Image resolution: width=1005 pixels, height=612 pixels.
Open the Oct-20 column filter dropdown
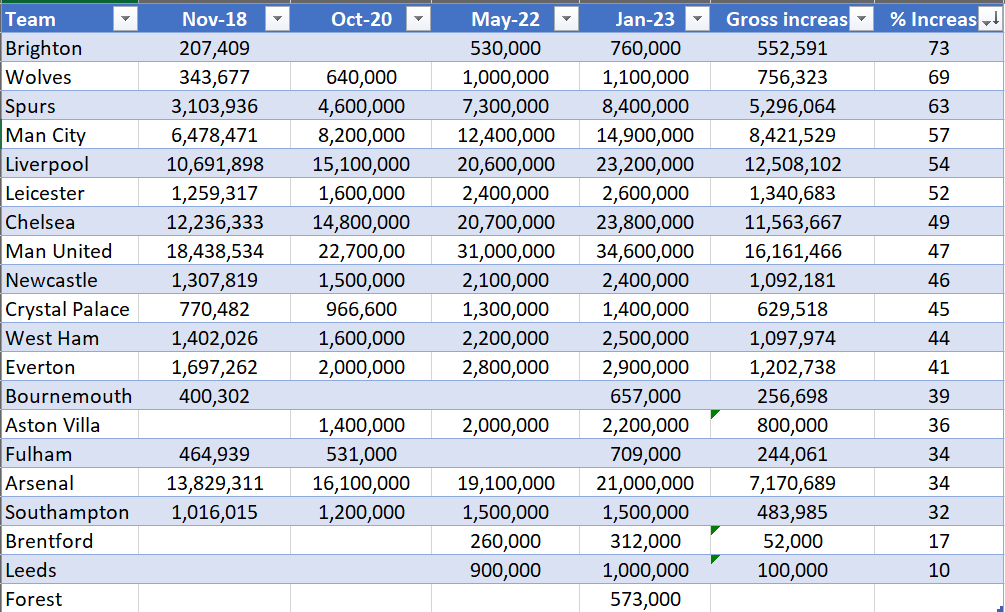(x=418, y=19)
